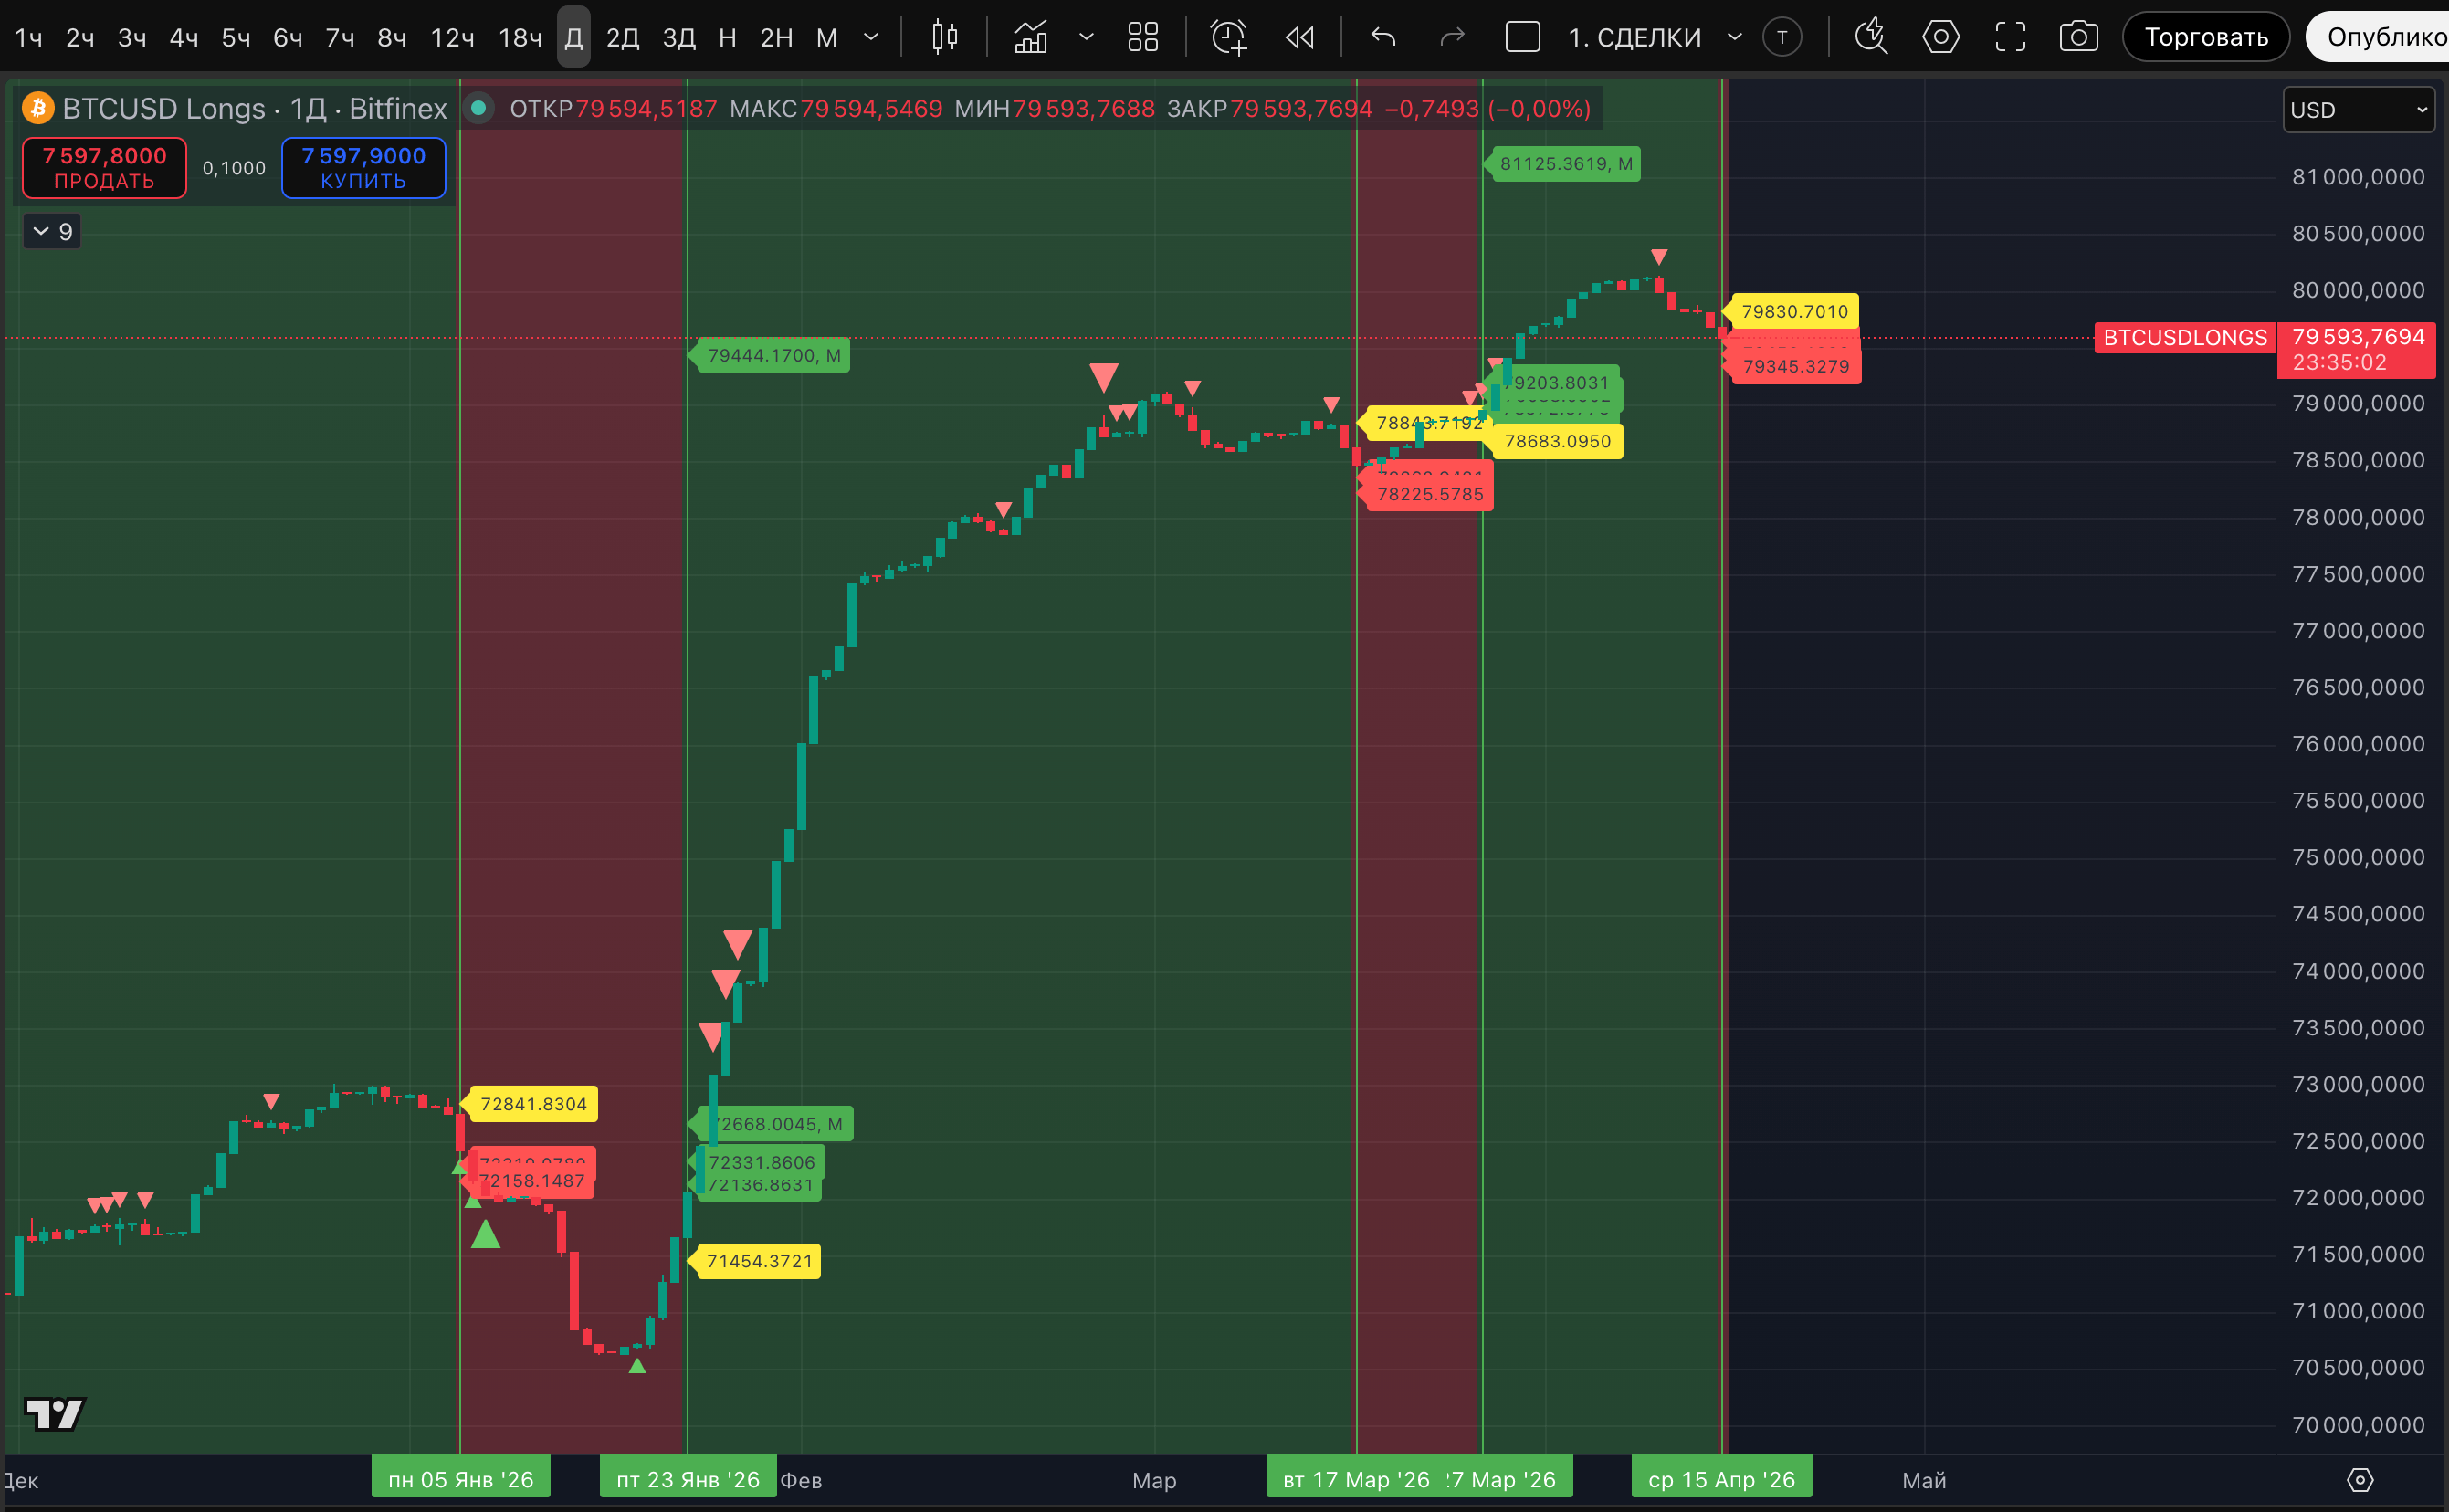This screenshot has width=2449, height=1512.
Task: Expand the collapsed indicators legend showing 9
Action: pyautogui.click(x=52, y=232)
